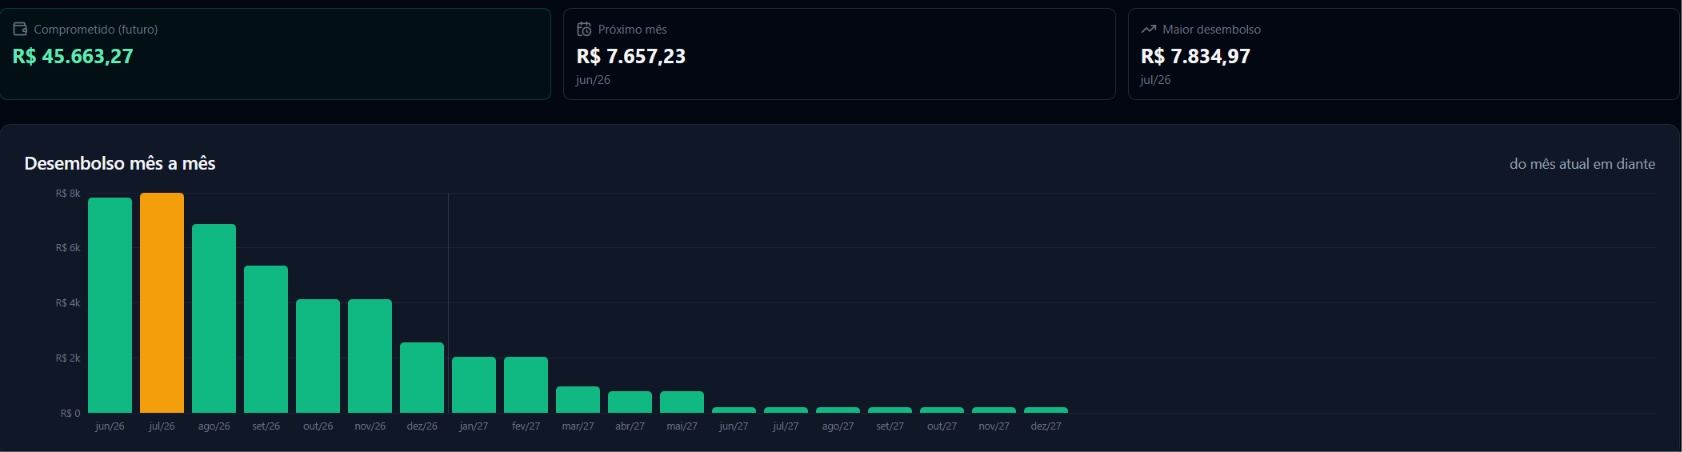
Task: Click the R$ 4k y-axis label
Action: (x=68, y=303)
